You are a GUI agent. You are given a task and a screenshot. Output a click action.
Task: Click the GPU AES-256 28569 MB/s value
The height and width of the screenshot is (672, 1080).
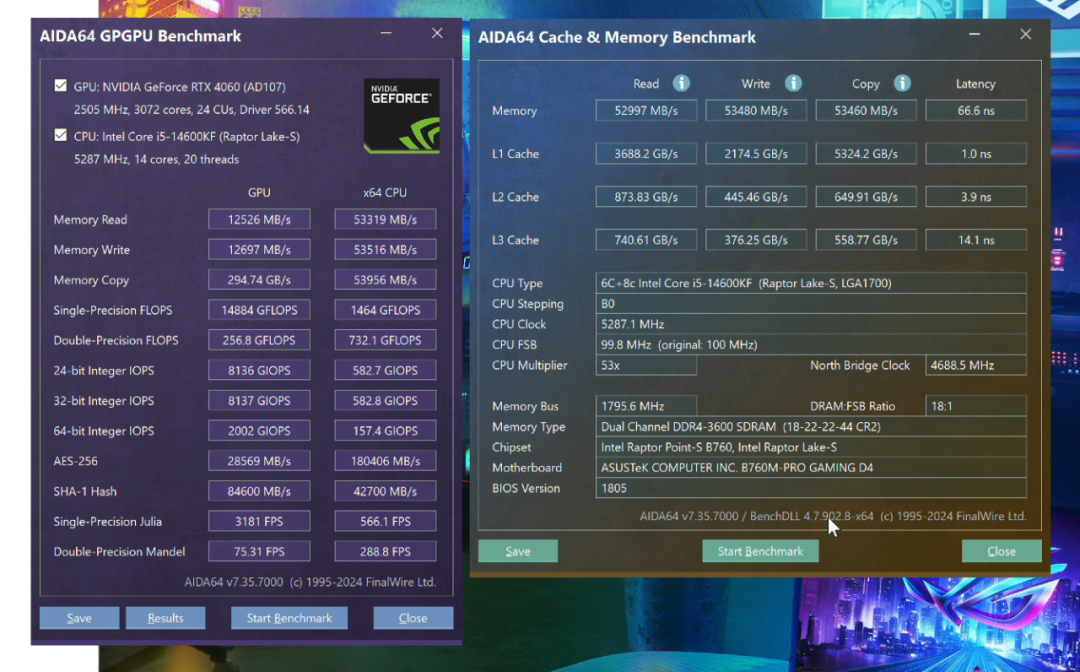pos(259,461)
